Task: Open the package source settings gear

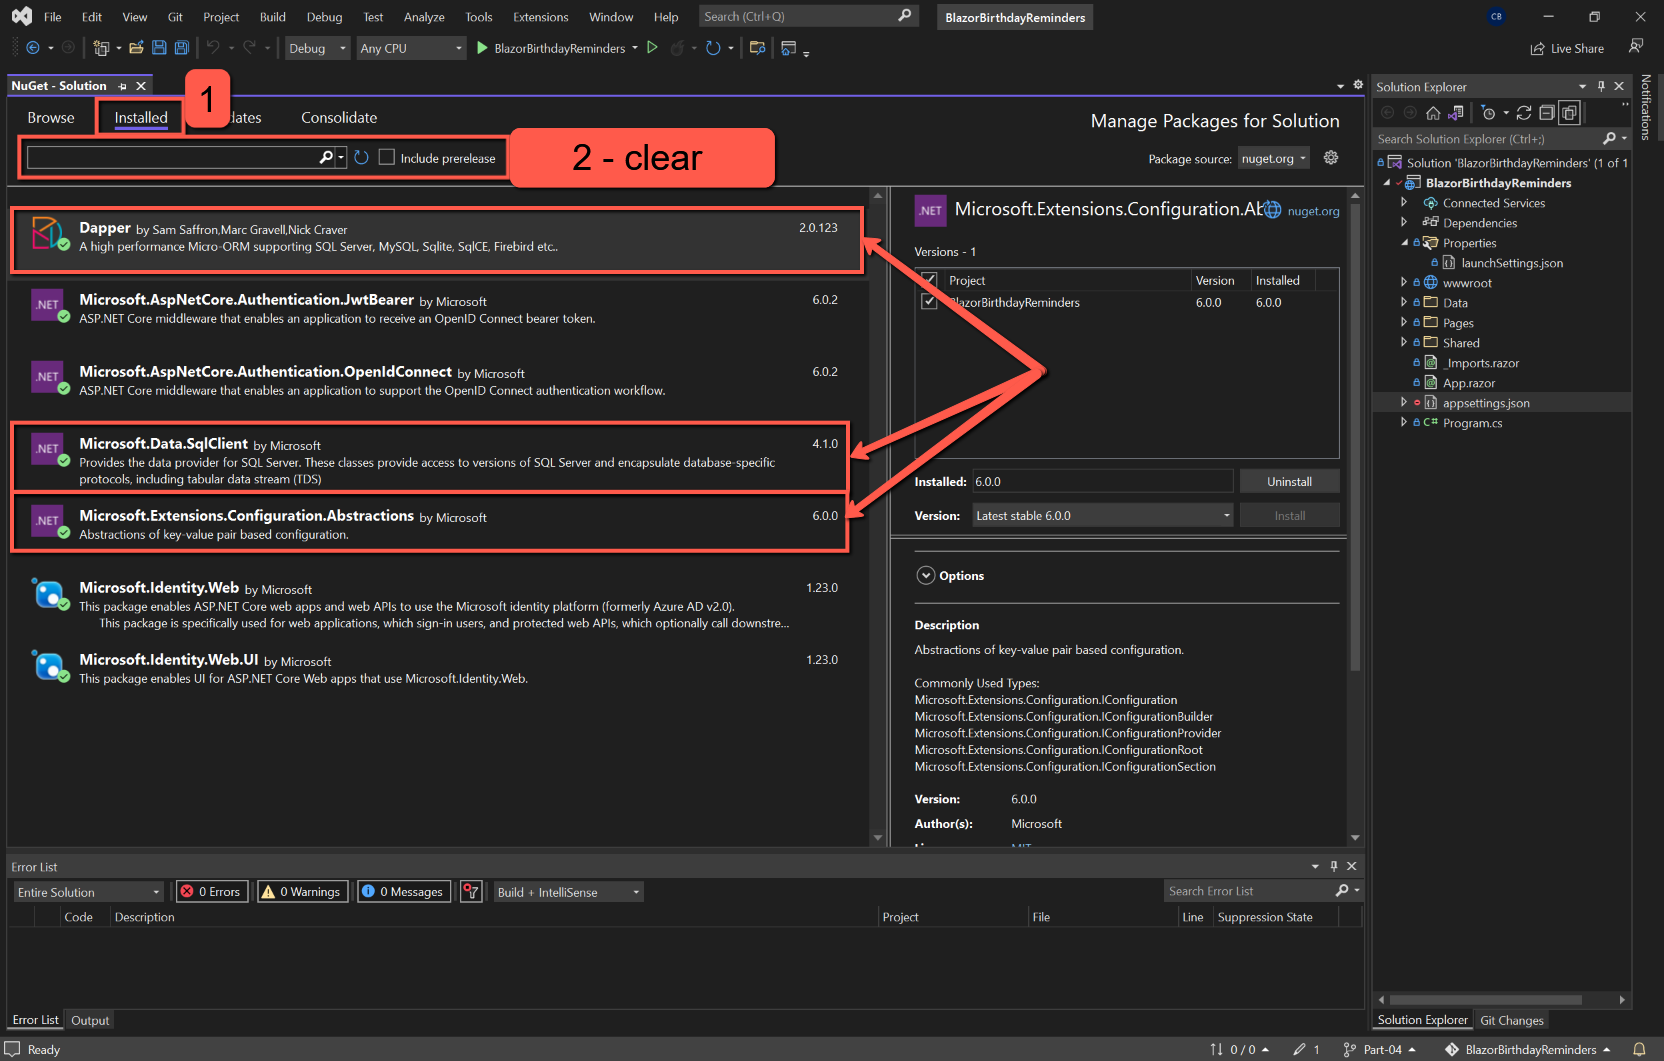Action: tap(1331, 157)
